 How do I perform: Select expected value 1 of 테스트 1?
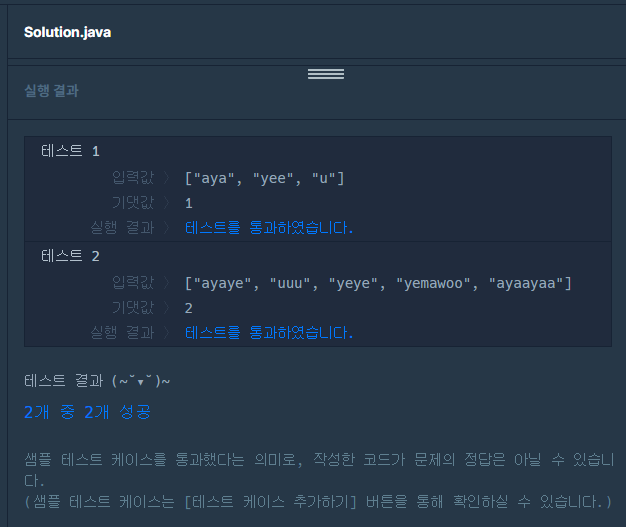point(189,203)
